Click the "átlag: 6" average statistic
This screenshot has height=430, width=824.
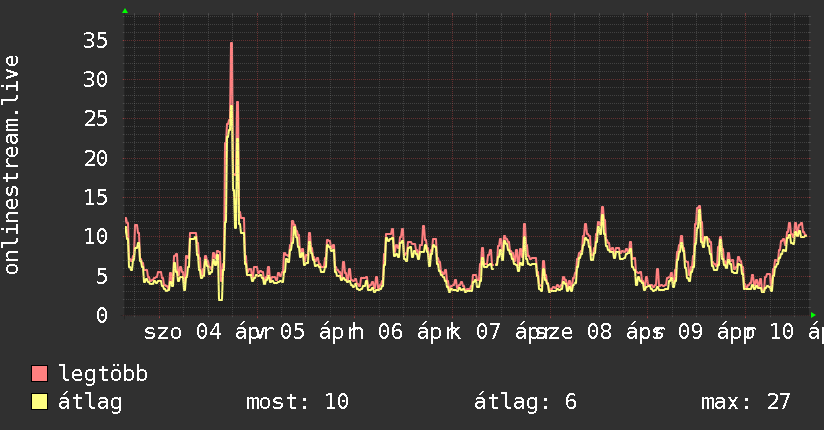click(x=525, y=402)
